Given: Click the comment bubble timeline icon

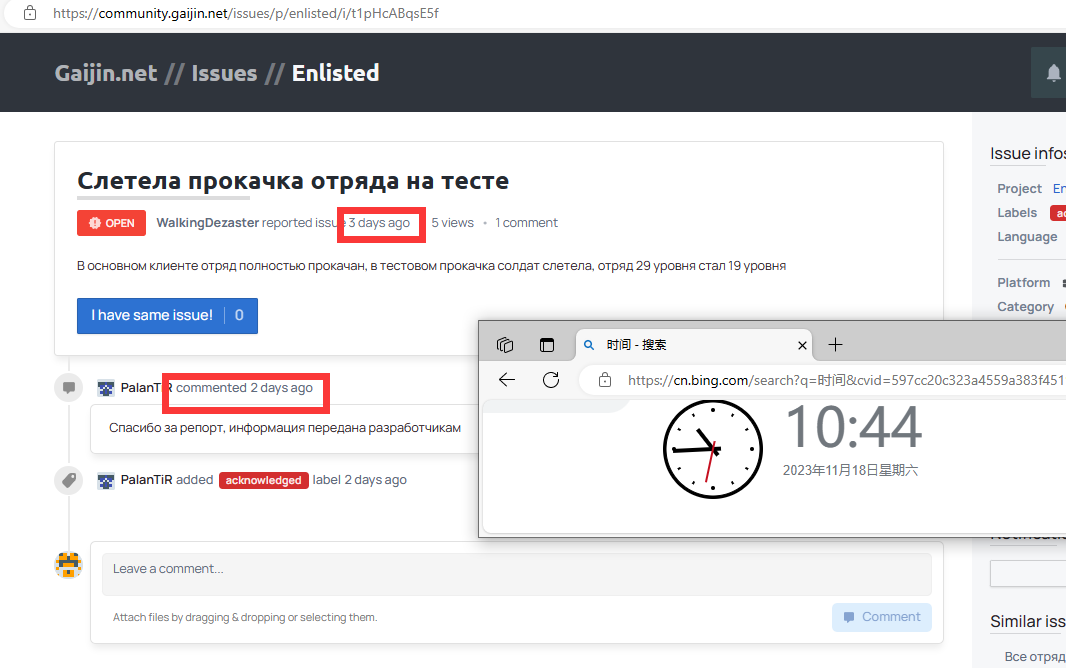Looking at the screenshot, I should coord(68,387).
